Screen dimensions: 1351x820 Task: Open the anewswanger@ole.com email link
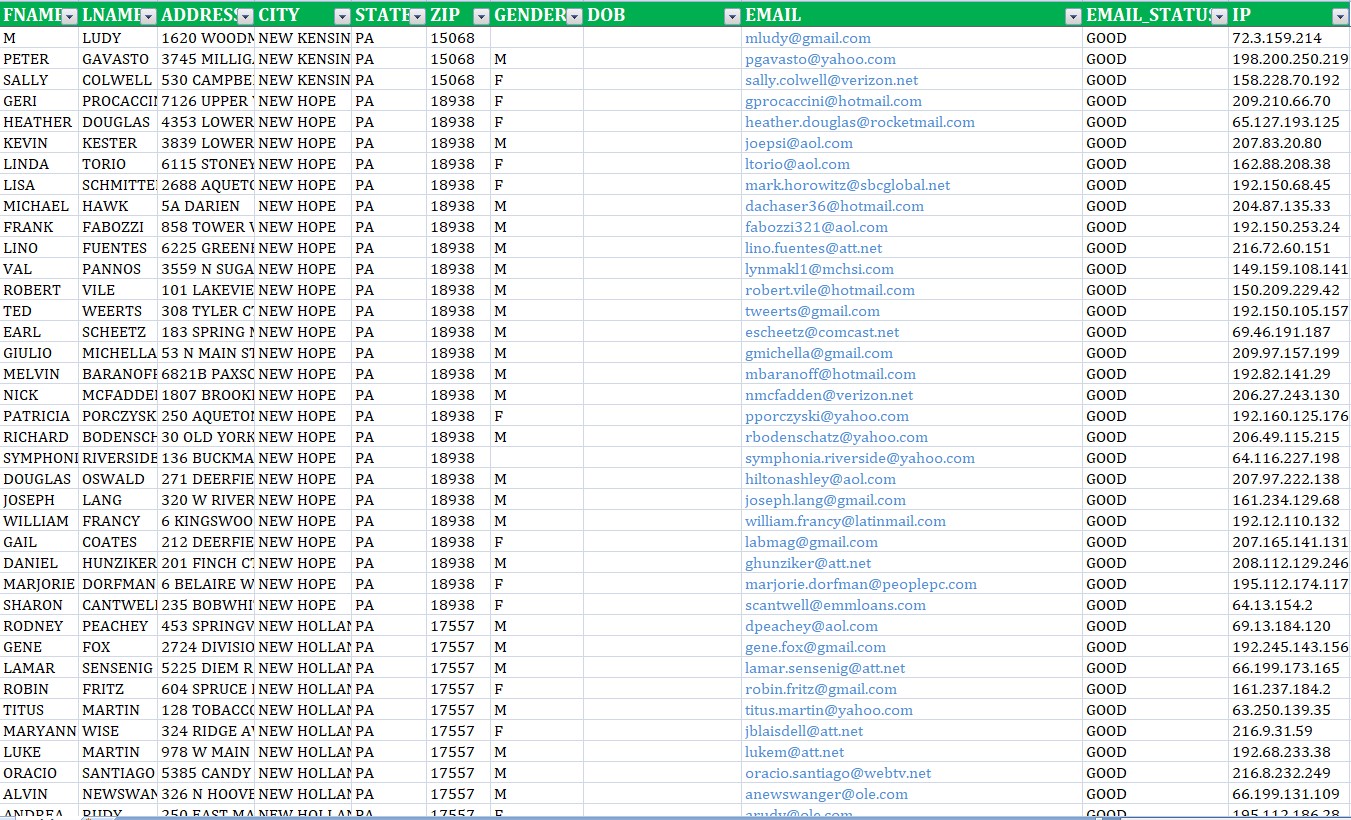pos(827,794)
